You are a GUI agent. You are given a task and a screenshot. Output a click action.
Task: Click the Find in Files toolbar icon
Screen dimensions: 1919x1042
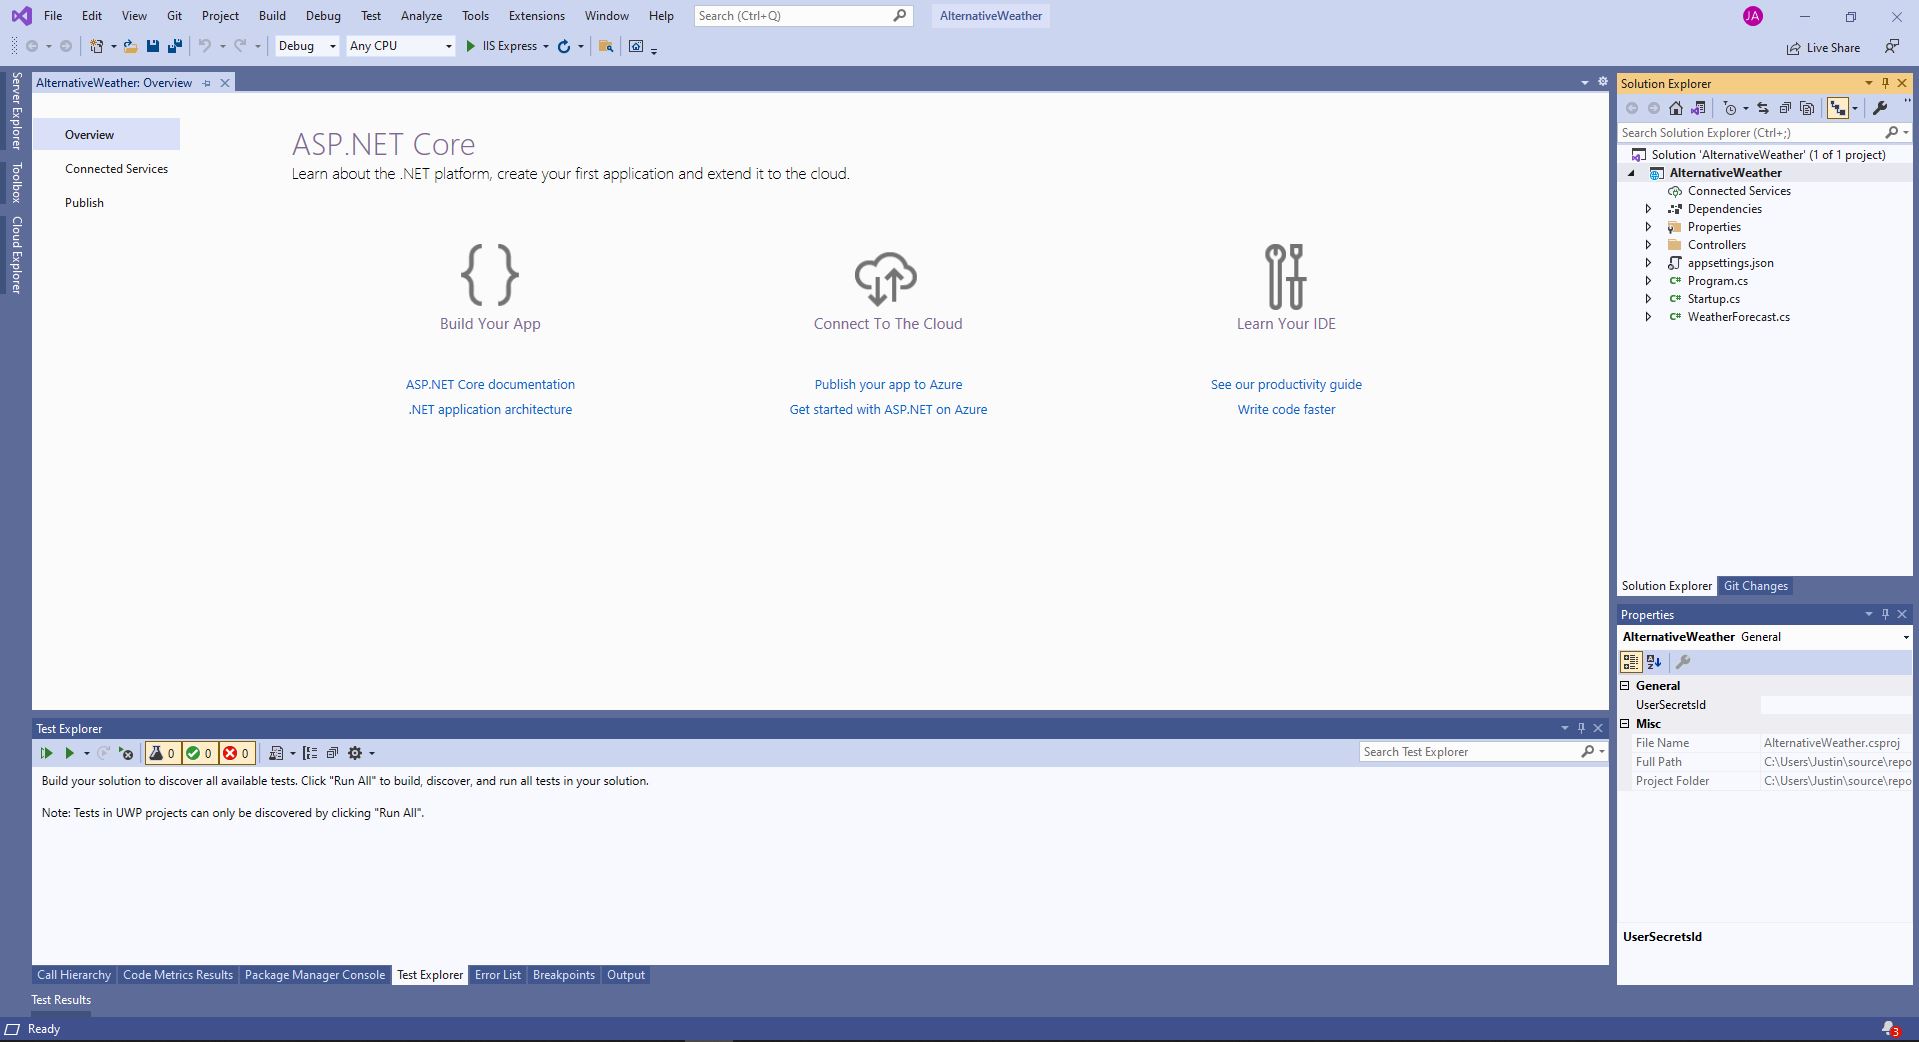(x=606, y=46)
